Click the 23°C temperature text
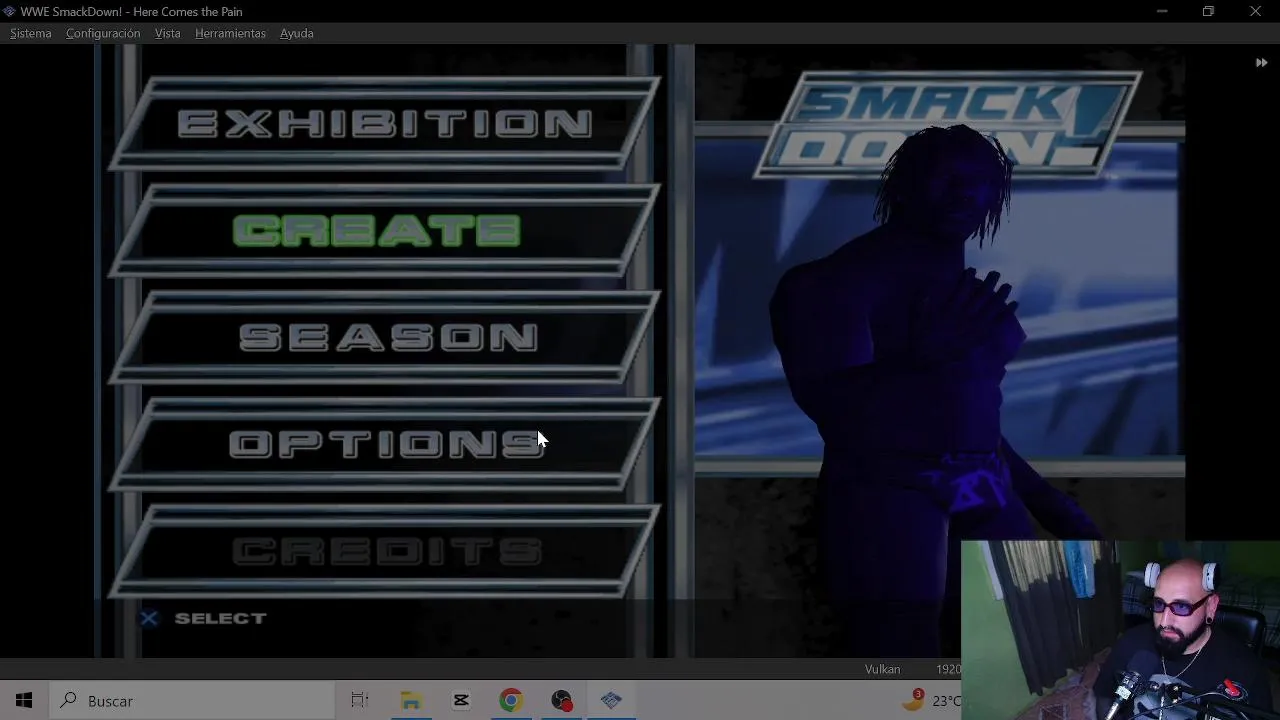1280x720 pixels. point(946,701)
